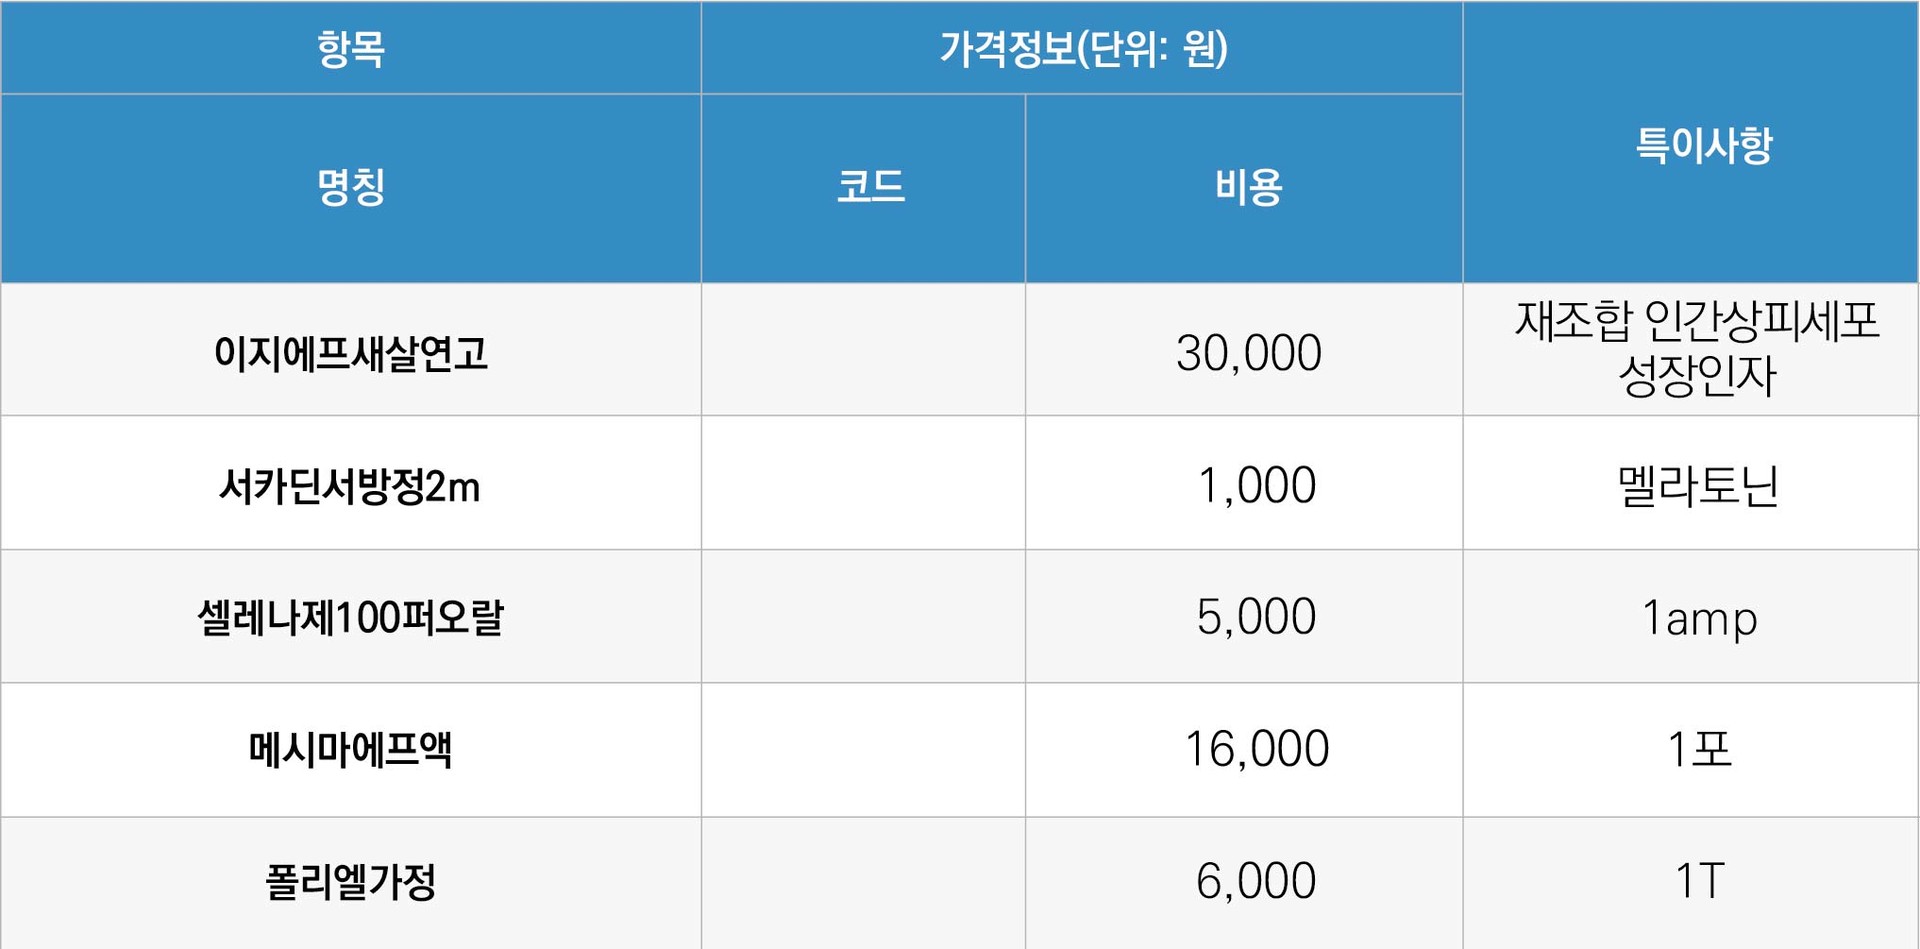The image size is (1920, 949).
Task: Select the 명칭 column header
Action: pos(351,188)
